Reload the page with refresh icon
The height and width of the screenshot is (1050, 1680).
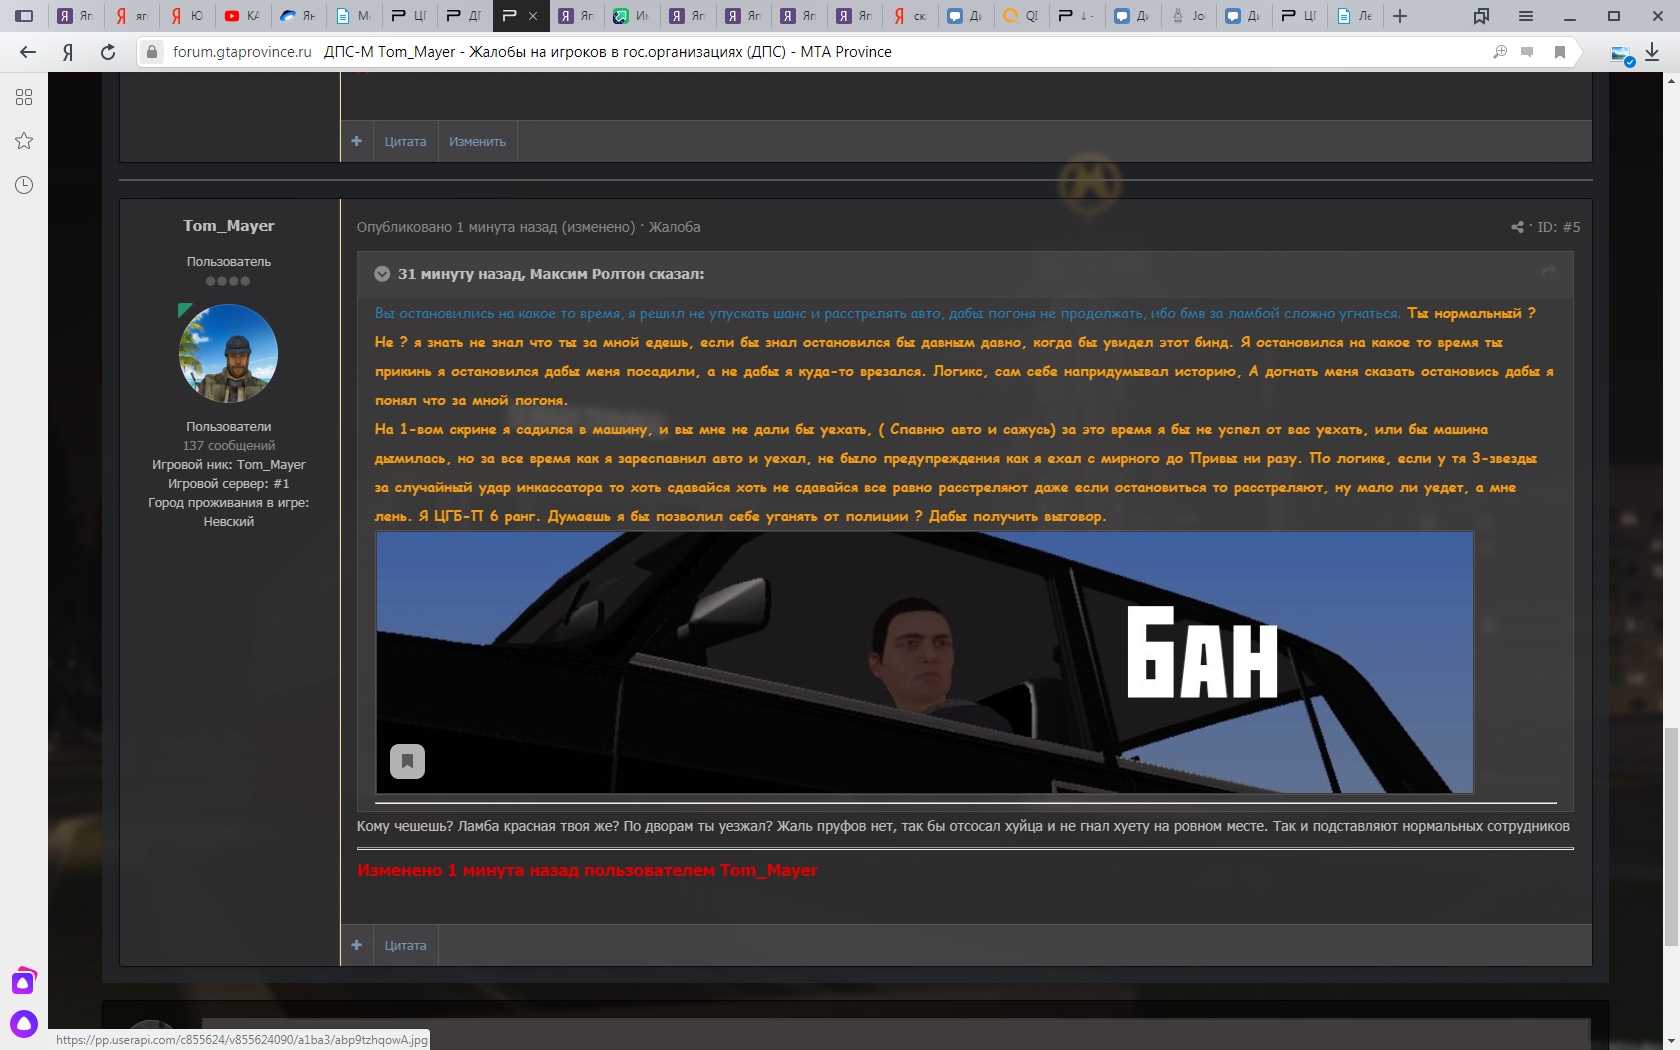(x=108, y=52)
